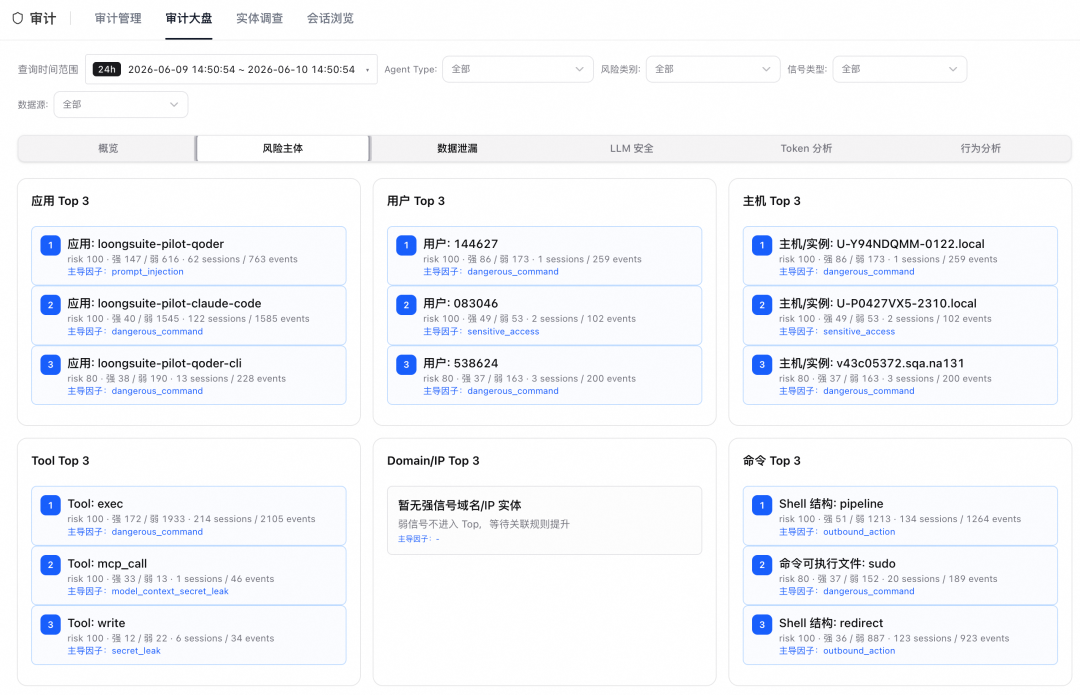1080x695 pixels.
Task: Select the 审计大盘 menu item
Action: [x=189, y=19]
